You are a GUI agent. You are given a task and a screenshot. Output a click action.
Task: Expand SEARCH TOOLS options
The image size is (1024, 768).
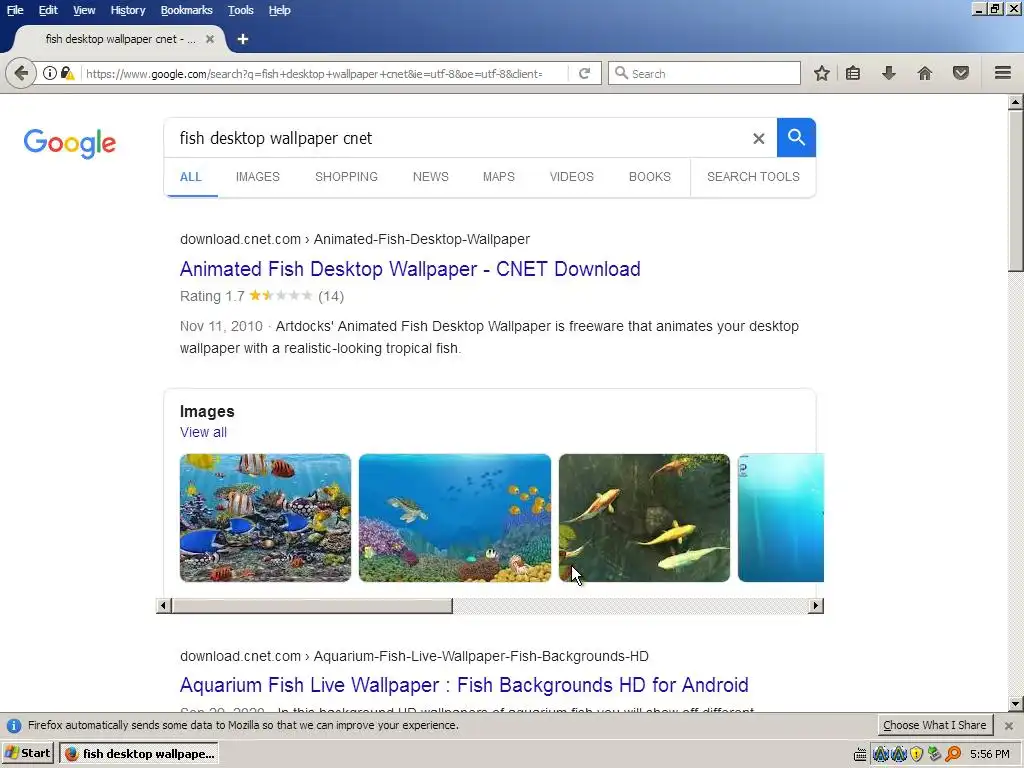pos(753,177)
